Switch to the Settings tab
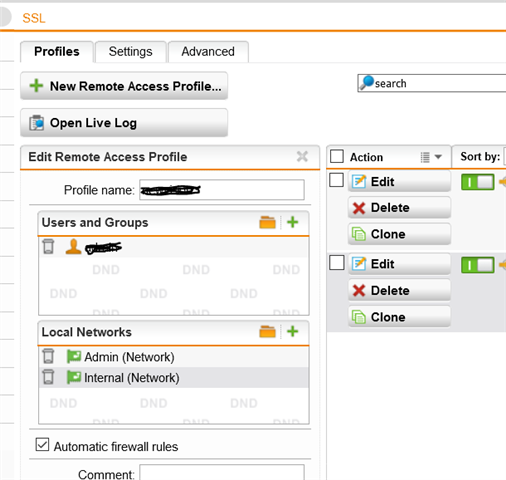This screenshot has height=480, width=506. point(130,52)
